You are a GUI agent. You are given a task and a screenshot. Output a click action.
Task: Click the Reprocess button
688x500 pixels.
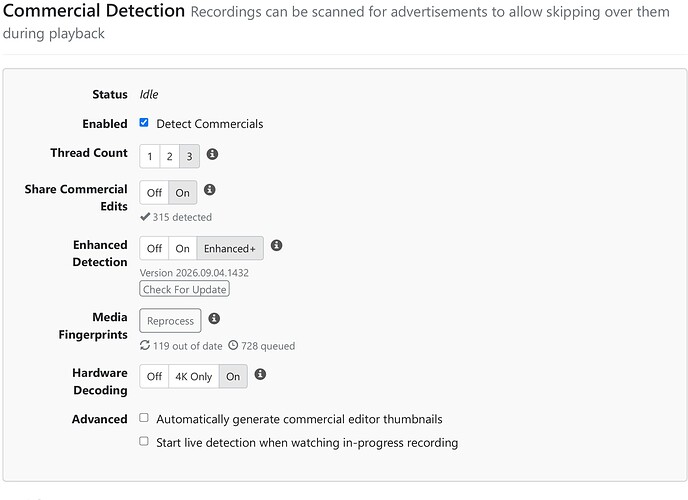[170, 321]
